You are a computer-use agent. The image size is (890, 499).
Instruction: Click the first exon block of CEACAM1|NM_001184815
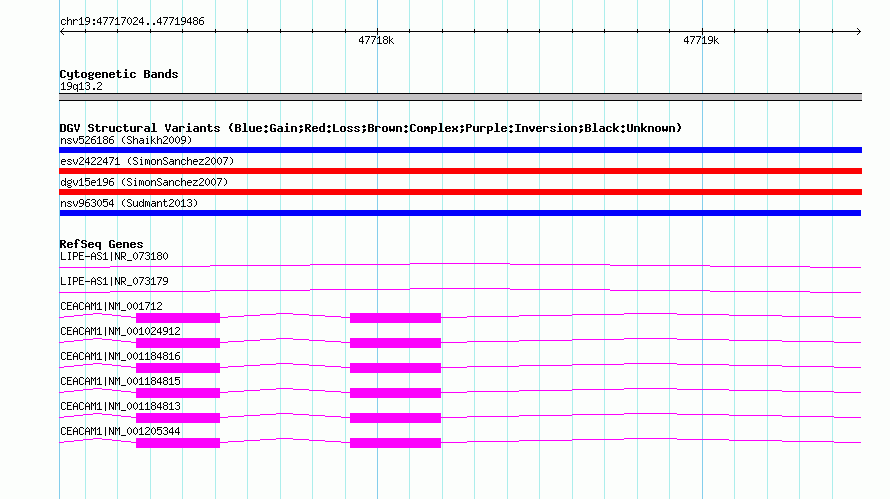(178, 393)
